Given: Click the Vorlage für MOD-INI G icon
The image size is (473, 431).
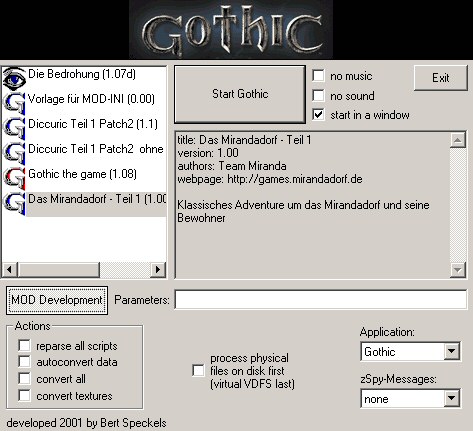Looking at the screenshot, I should point(14,103).
